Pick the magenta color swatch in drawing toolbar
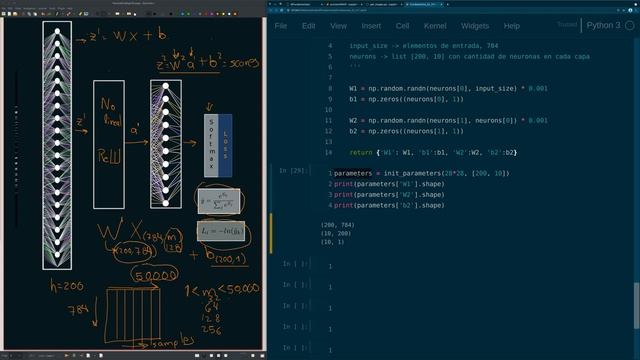Viewport: 640px width, 360px height. pyautogui.click(x=212, y=14)
